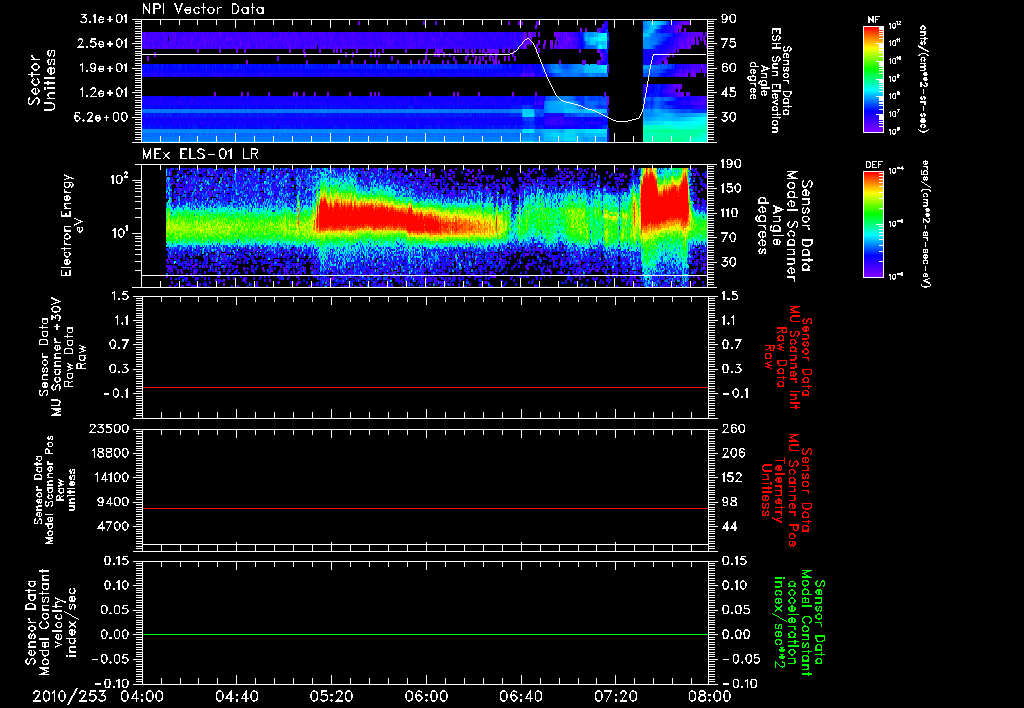Click the '9400' tick label
Screen dimensions: 1024x708
tap(113, 502)
